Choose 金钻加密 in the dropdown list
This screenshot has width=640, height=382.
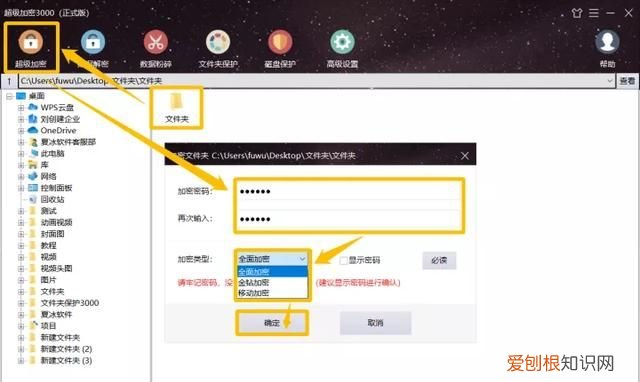tap(272, 282)
